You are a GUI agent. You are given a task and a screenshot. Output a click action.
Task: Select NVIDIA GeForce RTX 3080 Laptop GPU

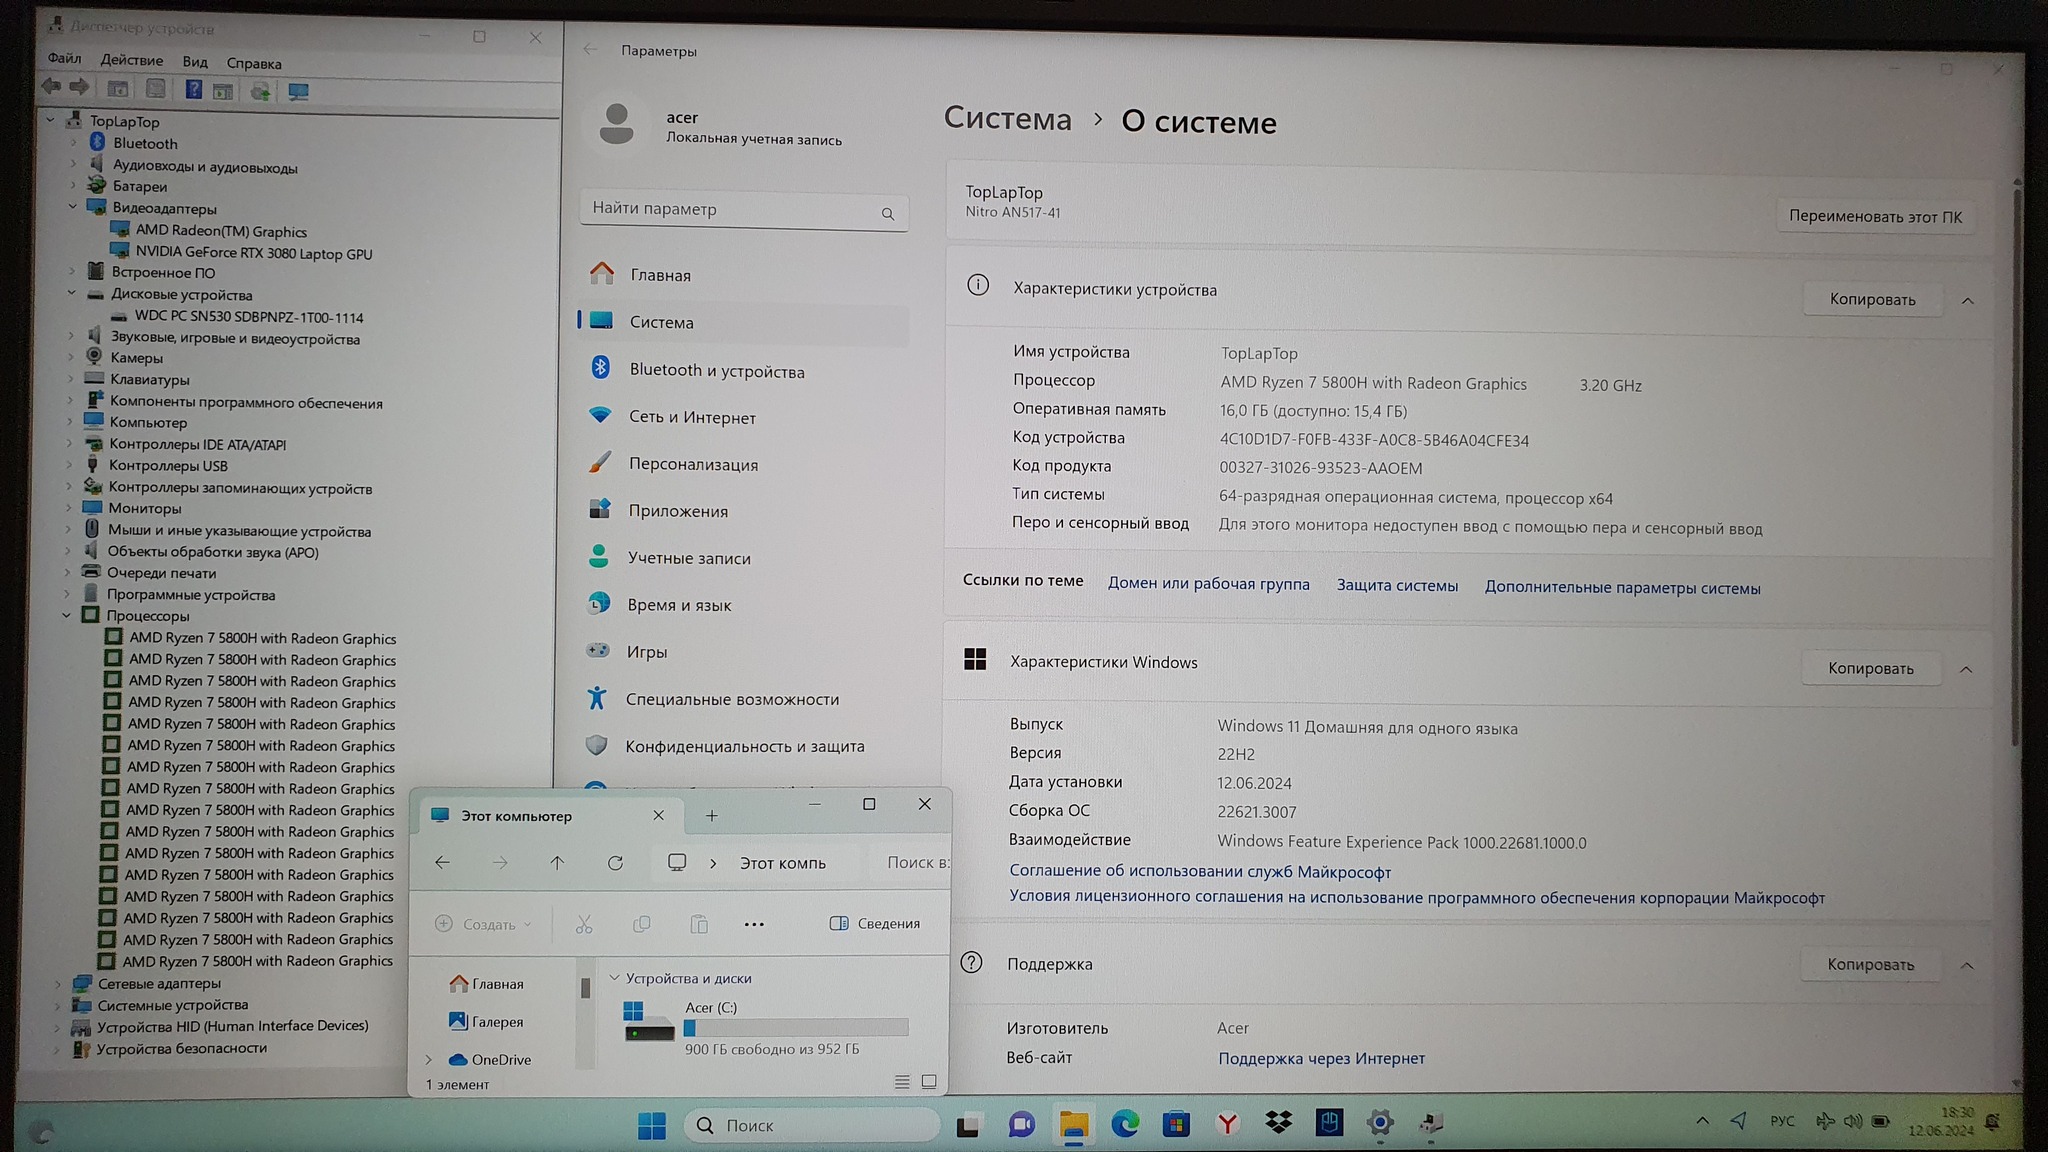pyautogui.click(x=253, y=253)
